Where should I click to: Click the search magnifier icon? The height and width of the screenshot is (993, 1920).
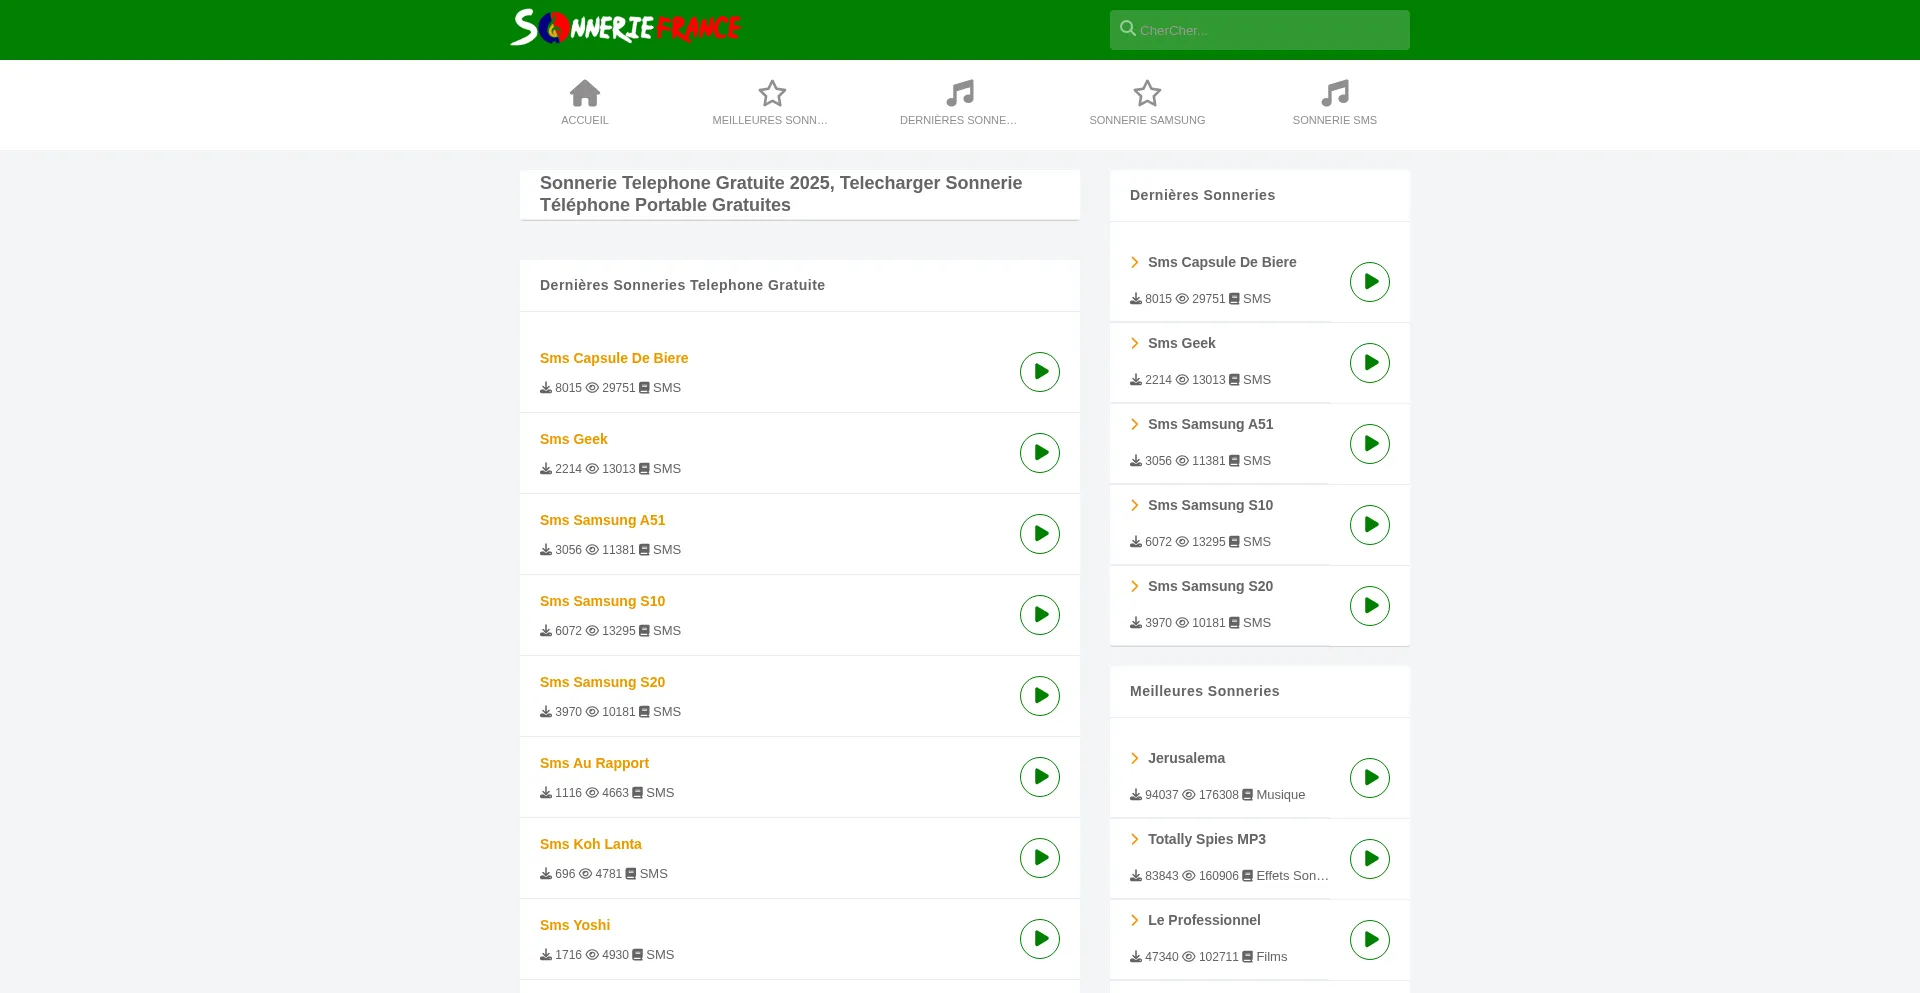(1128, 29)
